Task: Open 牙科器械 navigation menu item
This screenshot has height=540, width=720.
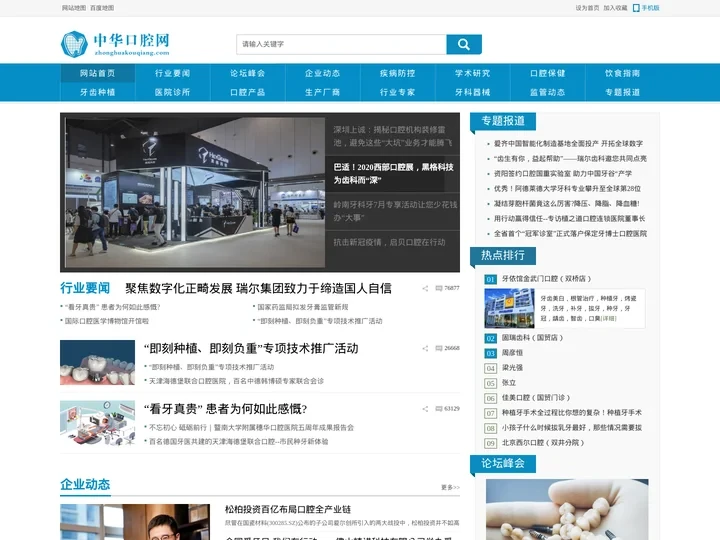Action: (472, 92)
